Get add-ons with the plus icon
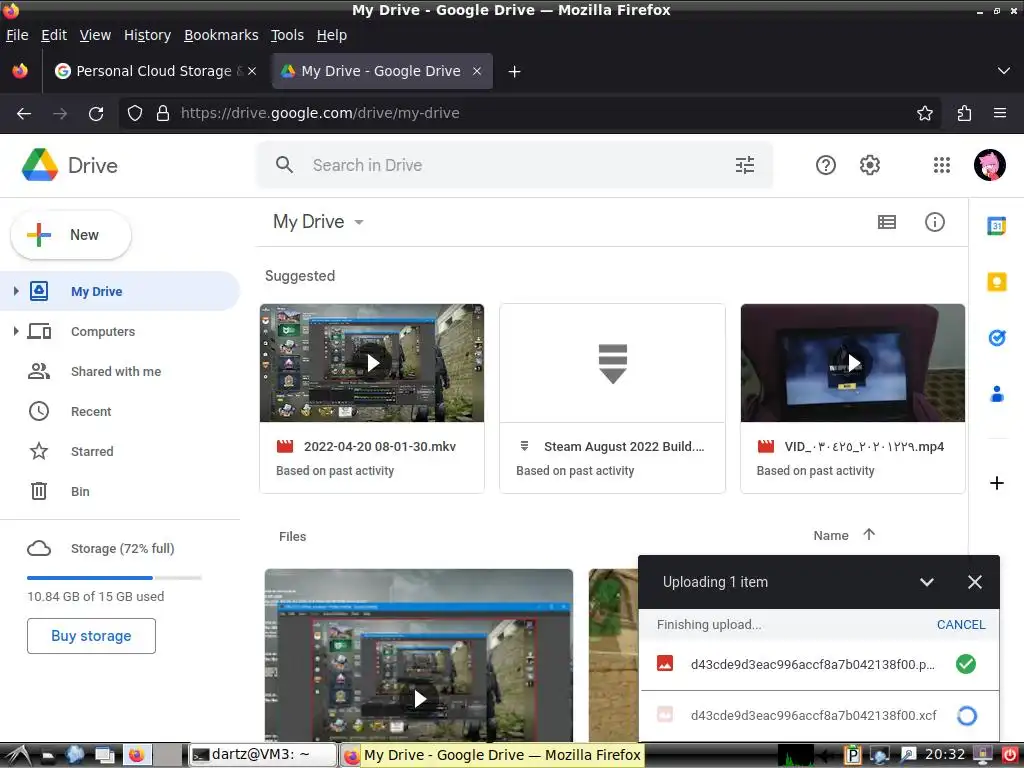 996,483
